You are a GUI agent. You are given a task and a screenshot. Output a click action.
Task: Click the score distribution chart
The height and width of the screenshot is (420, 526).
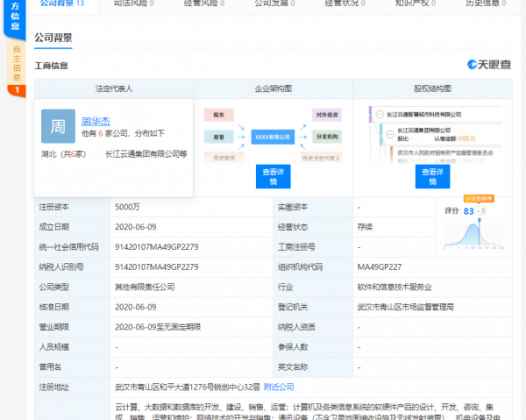pos(474,235)
